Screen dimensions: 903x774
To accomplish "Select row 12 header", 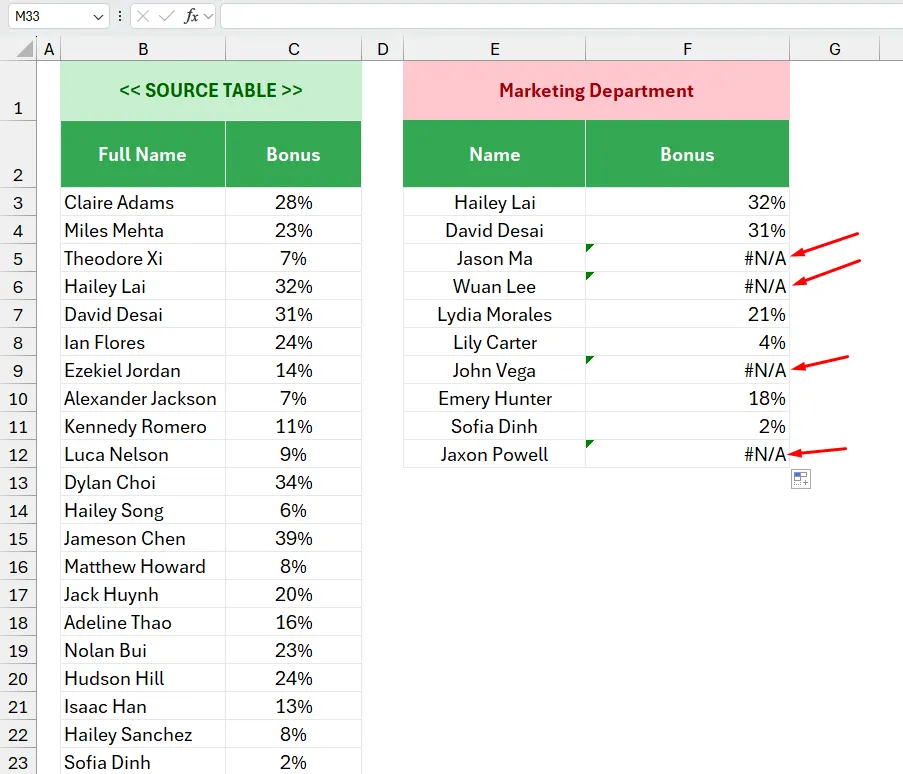I will pyautogui.click(x=18, y=454).
